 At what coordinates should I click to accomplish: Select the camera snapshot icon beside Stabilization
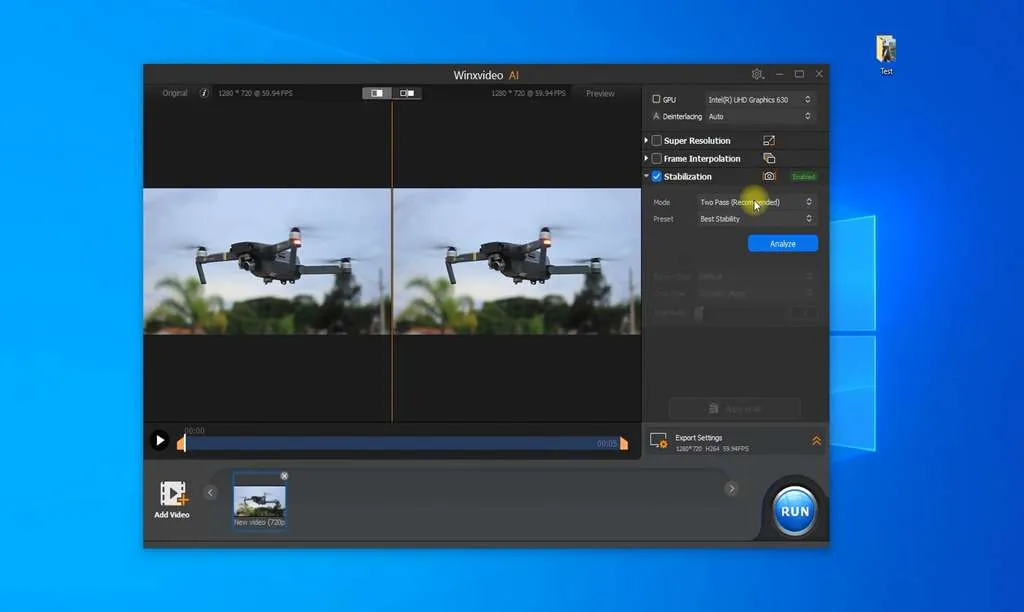tap(769, 175)
